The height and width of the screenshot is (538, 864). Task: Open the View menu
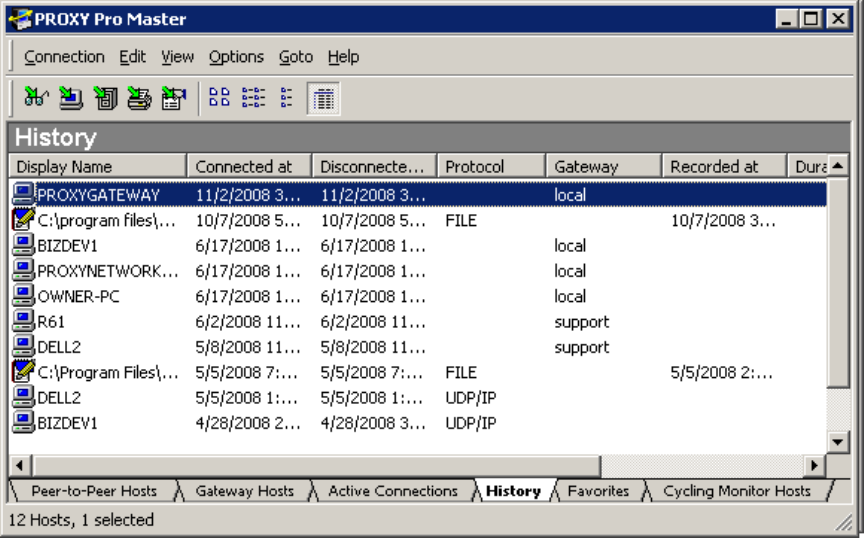click(177, 57)
